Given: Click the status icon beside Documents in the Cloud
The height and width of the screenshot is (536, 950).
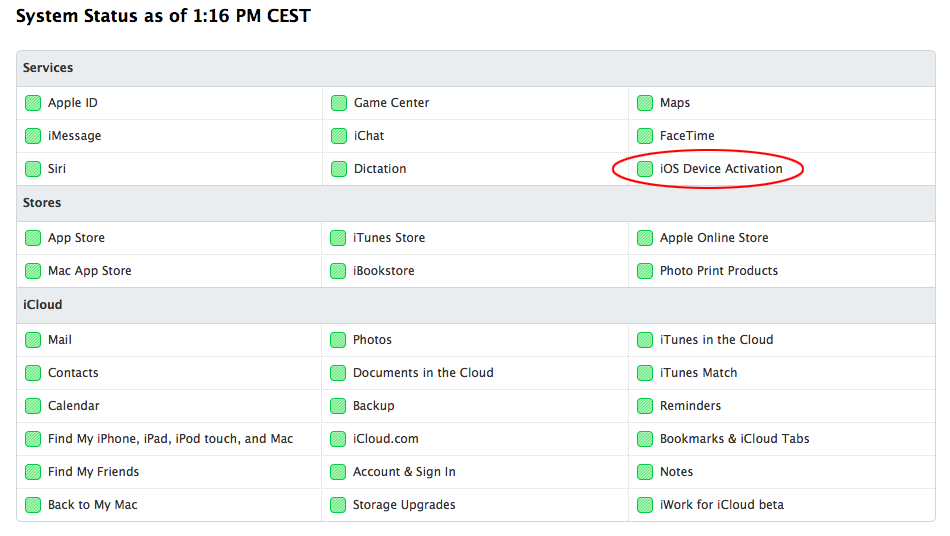Looking at the screenshot, I should pyautogui.click(x=338, y=373).
